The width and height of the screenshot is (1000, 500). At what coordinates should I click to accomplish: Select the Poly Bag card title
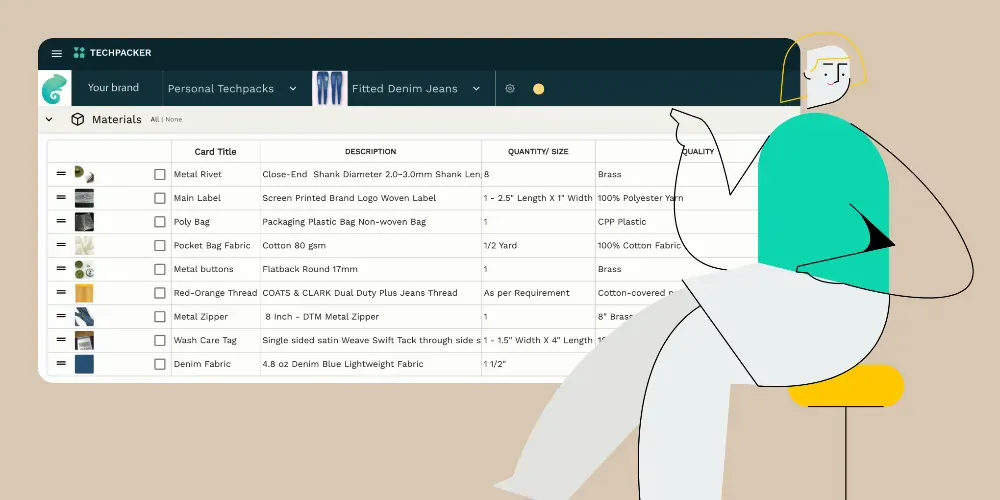tap(191, 222)
